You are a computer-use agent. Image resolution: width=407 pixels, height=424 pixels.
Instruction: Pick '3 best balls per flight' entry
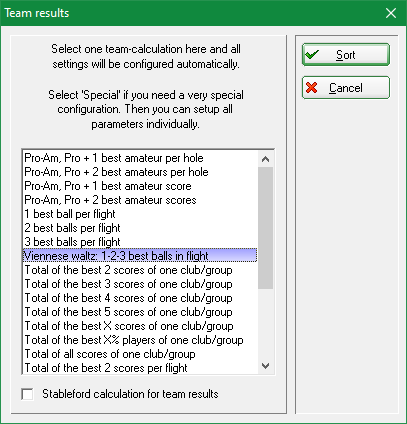[140, 242]
